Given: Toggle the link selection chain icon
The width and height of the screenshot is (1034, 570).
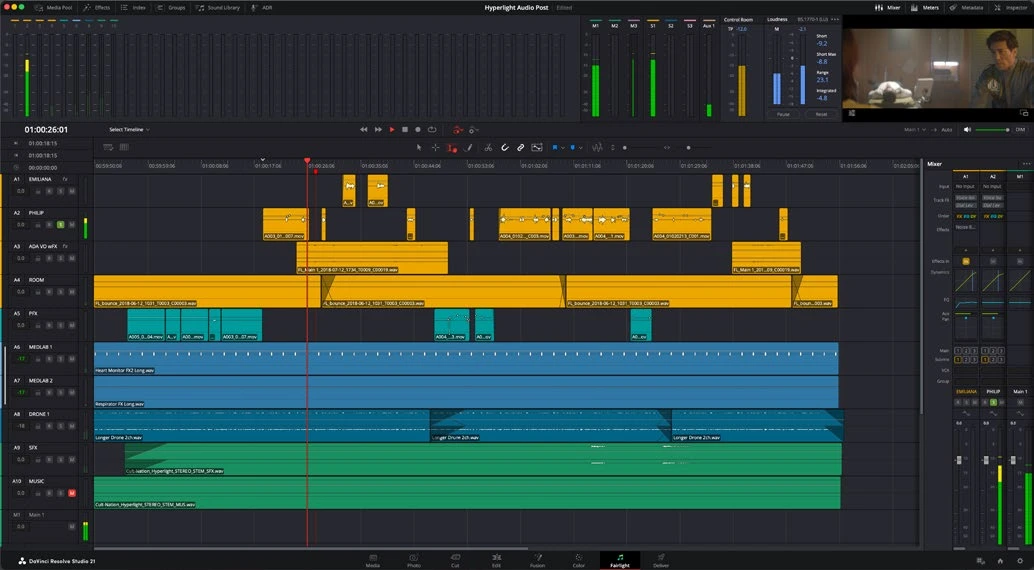Looking at the screenshot, I should pos(520,148).
